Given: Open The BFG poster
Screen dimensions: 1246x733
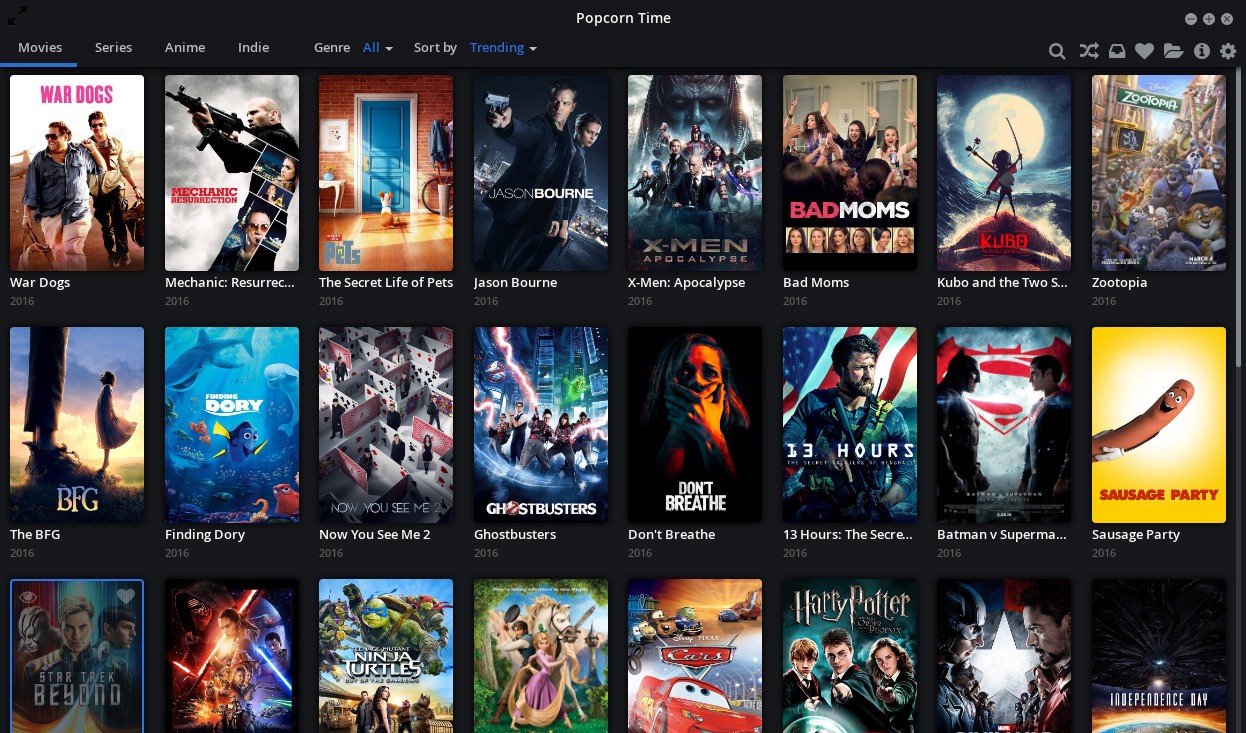Looking at the screenshot, I should pos(77,425).
